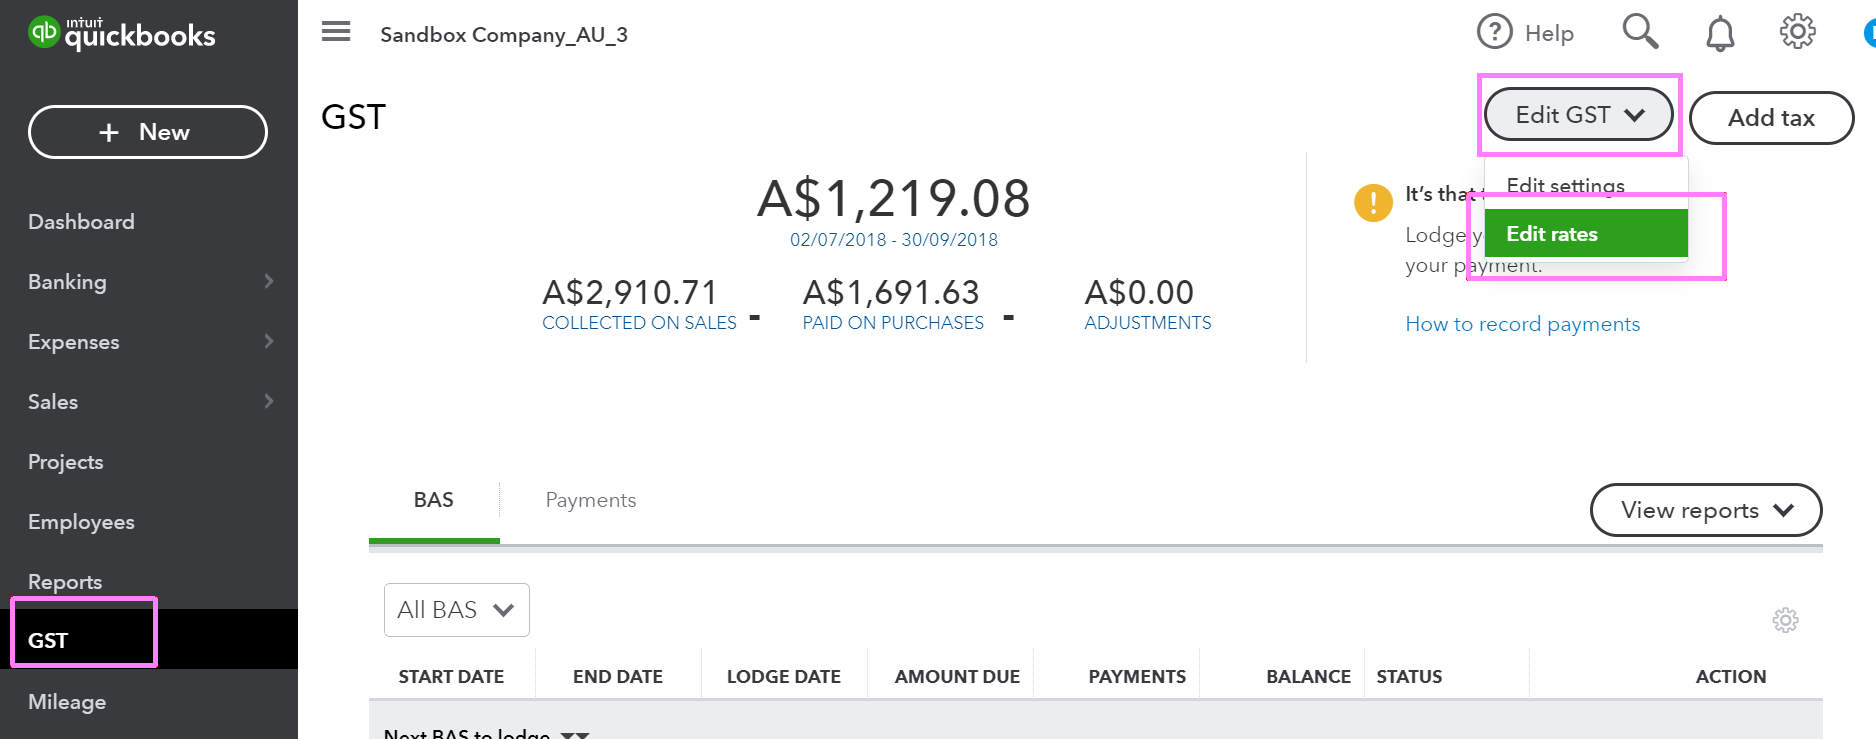Open Reports in the sidebar
1876x739 pixels.
point(65,582)
